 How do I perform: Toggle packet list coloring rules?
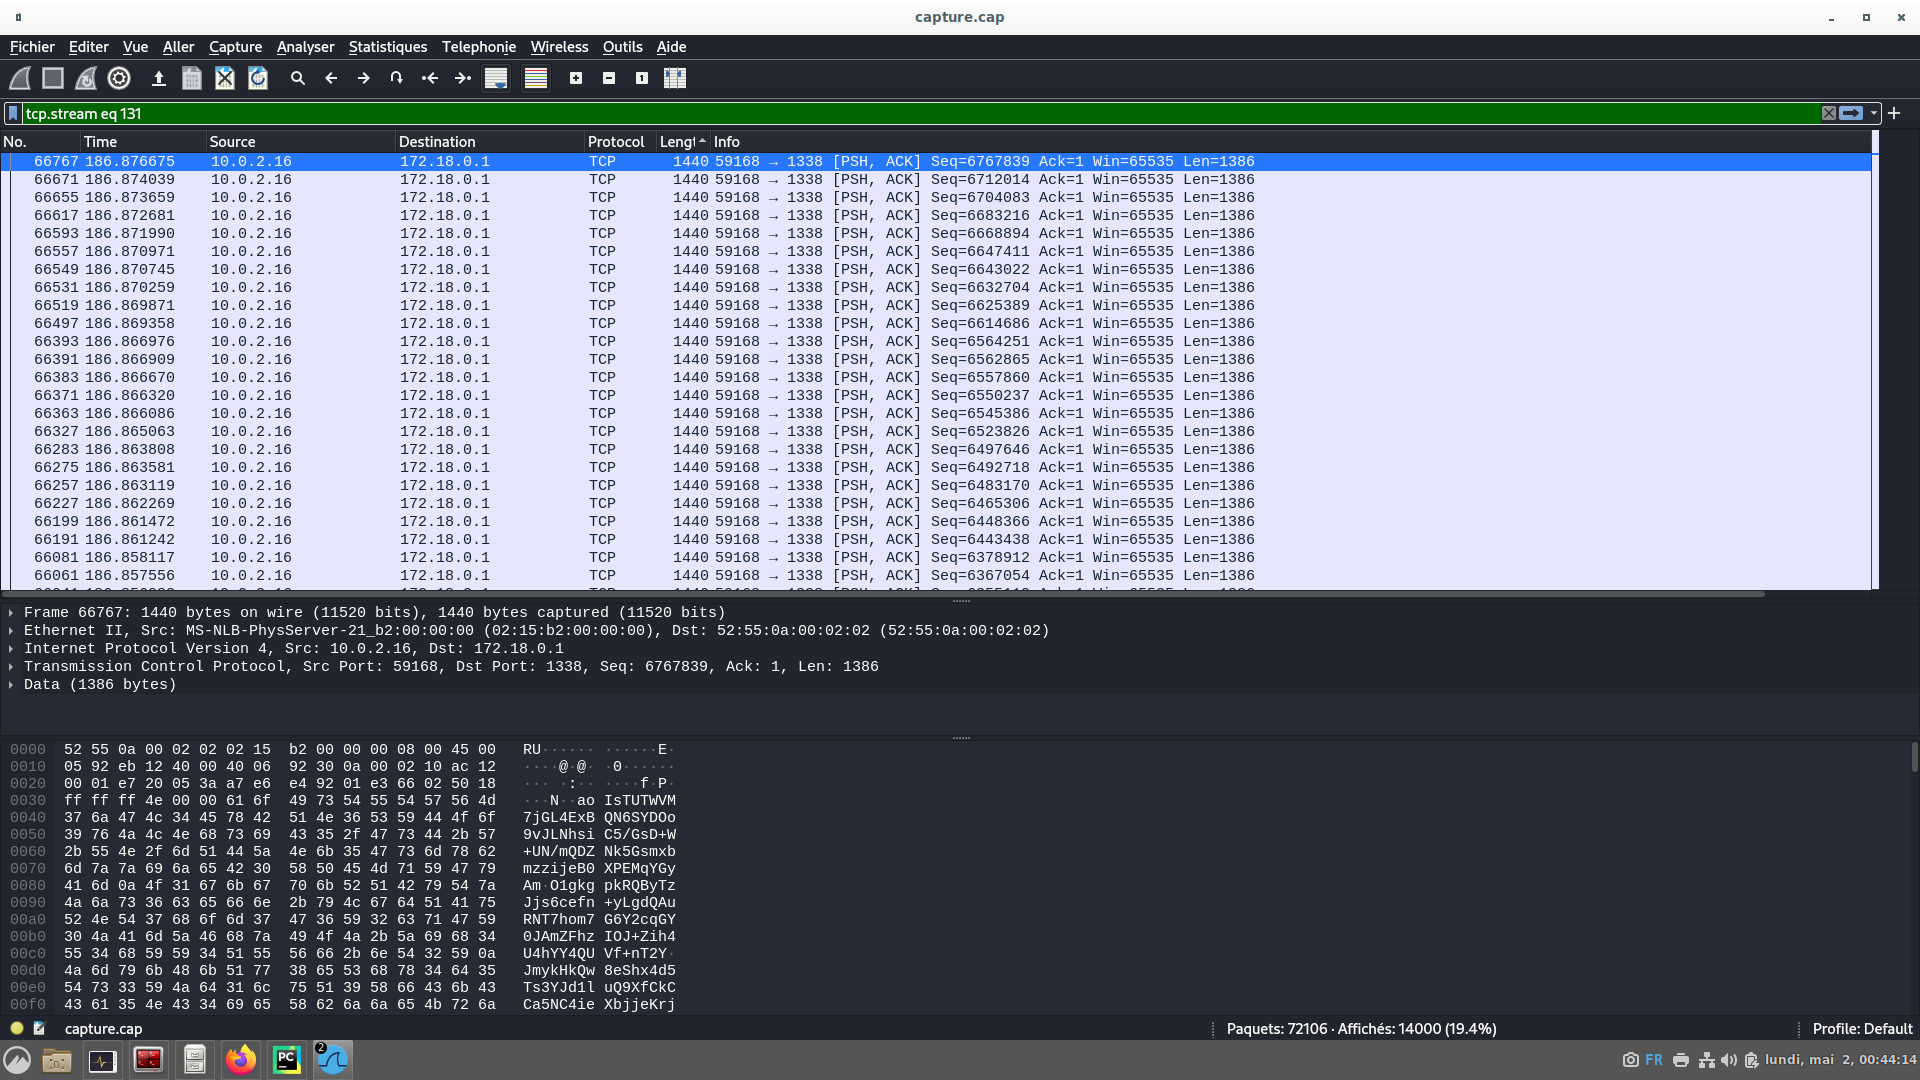tap(536, 78)
